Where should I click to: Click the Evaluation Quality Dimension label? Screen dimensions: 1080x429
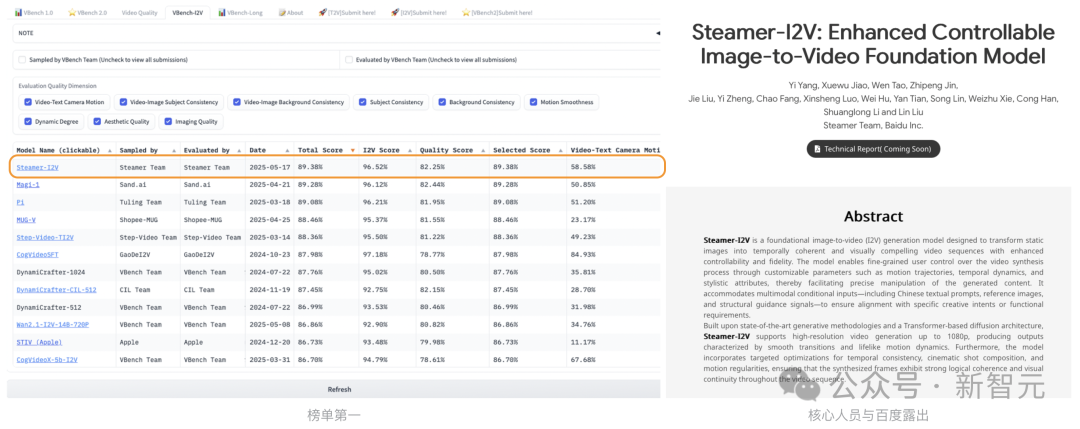click(58, 86)
